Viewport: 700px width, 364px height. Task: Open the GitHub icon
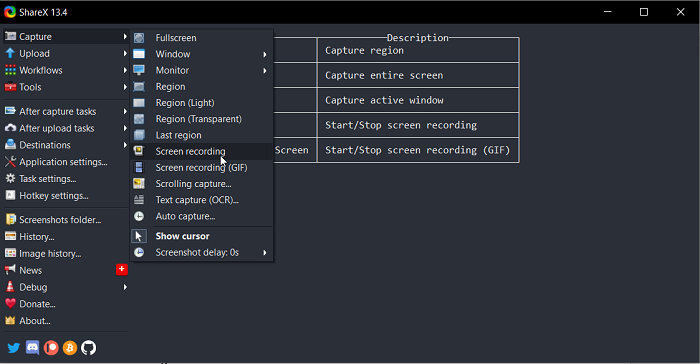tap(88, 347)
